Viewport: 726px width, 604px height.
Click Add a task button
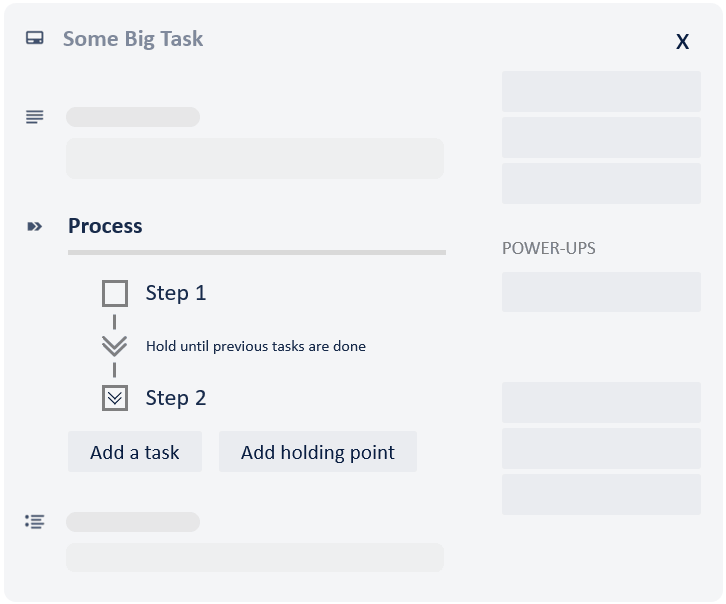[135, 452]
